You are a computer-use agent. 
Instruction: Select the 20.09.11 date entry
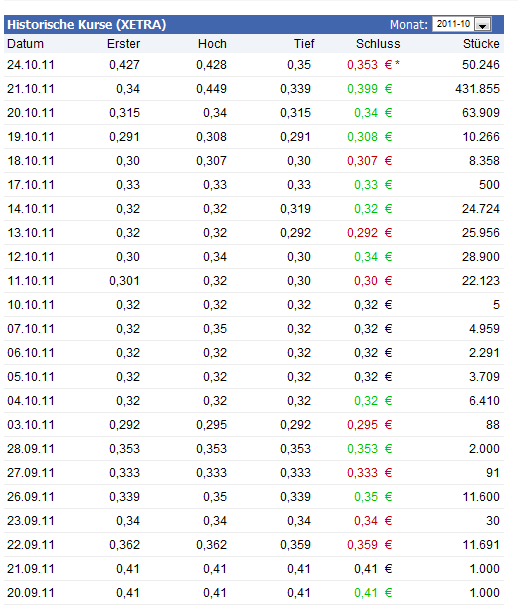[x=31, y=593]
